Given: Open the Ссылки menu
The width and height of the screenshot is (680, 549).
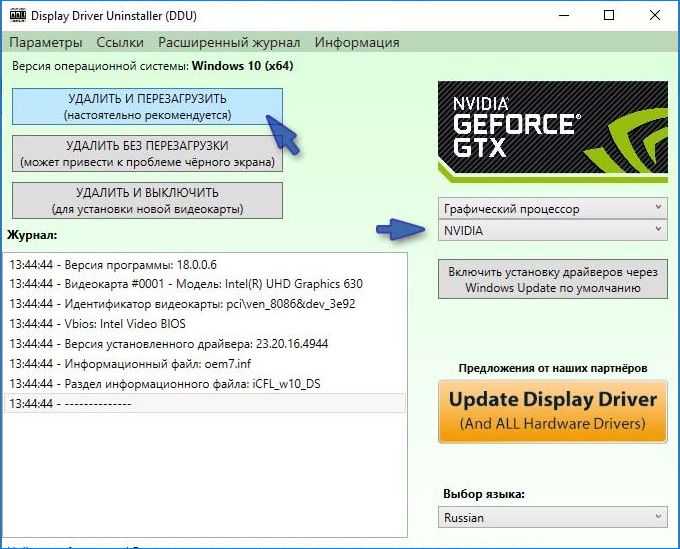Looking at the screenshot, I should (120, 42).
